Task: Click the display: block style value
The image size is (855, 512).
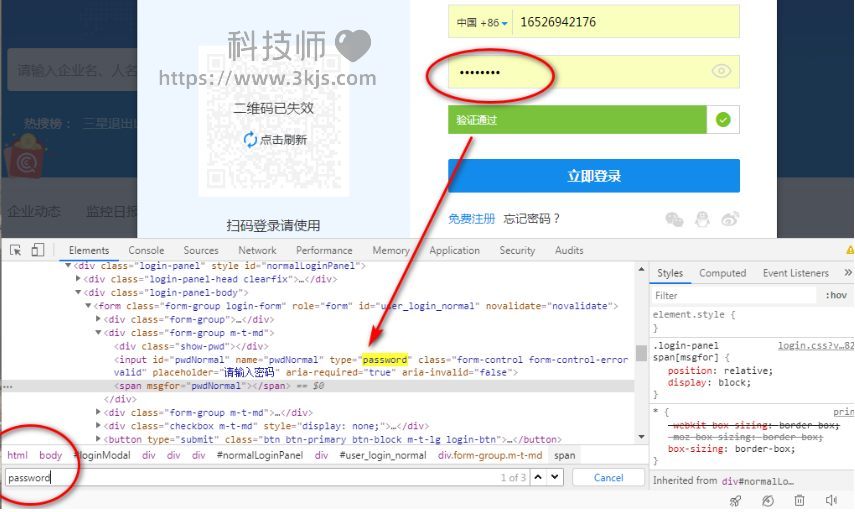Action: point(734,383)
